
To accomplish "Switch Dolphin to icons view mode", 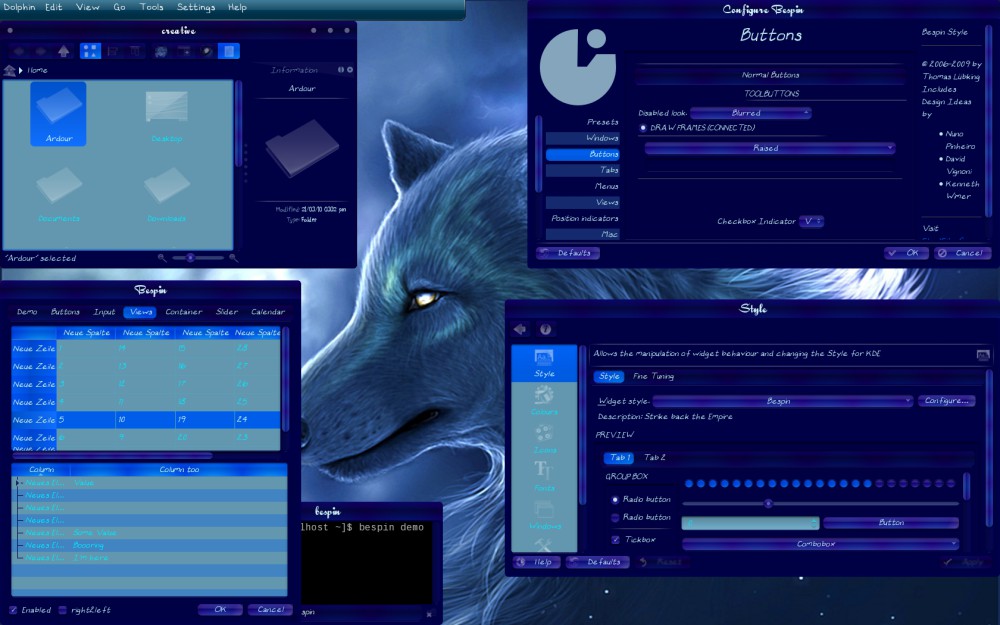I will [x=91, y=51].
